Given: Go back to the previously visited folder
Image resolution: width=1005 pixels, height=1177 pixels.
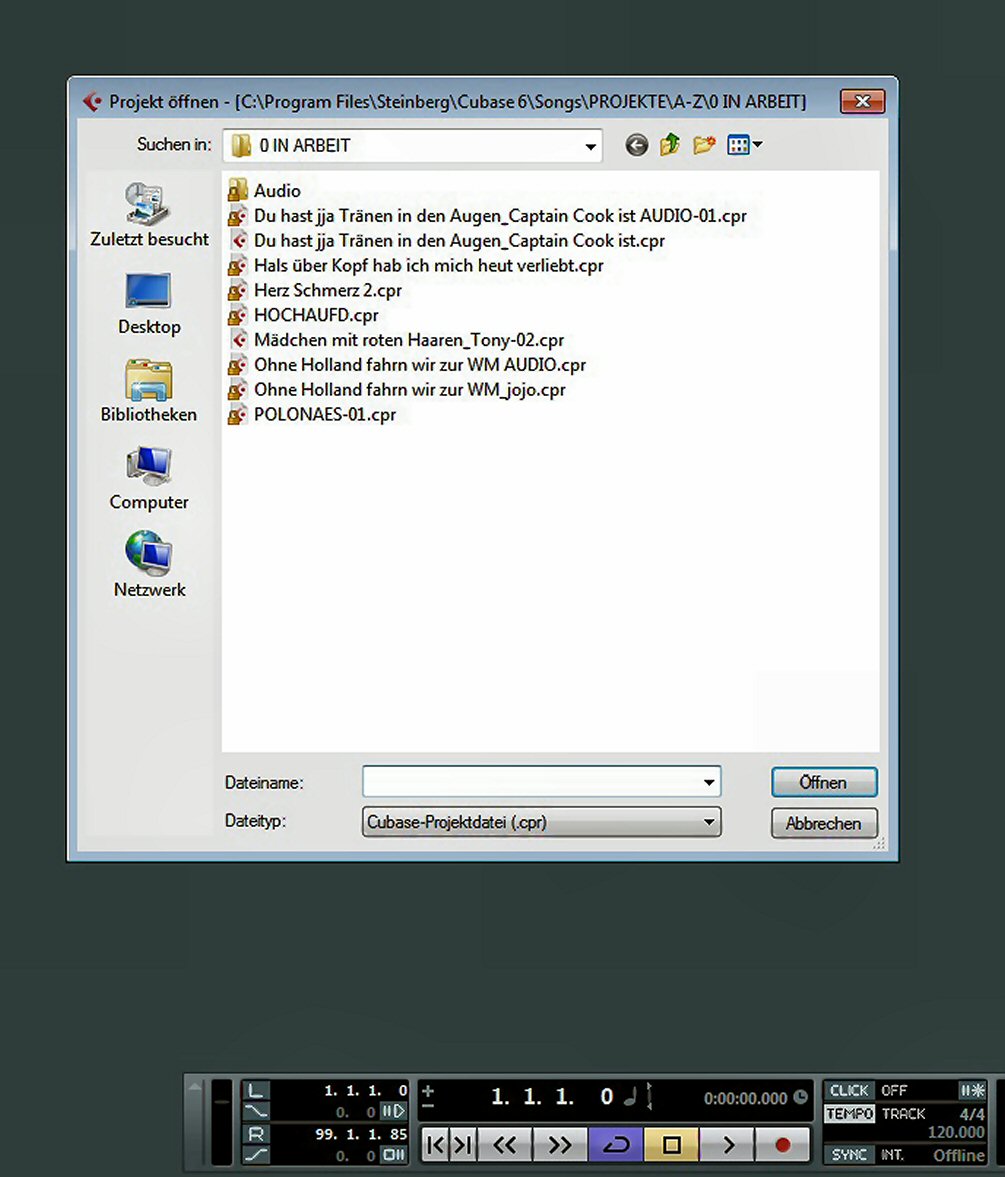Looking at the screenshot, I should [636, 145].
